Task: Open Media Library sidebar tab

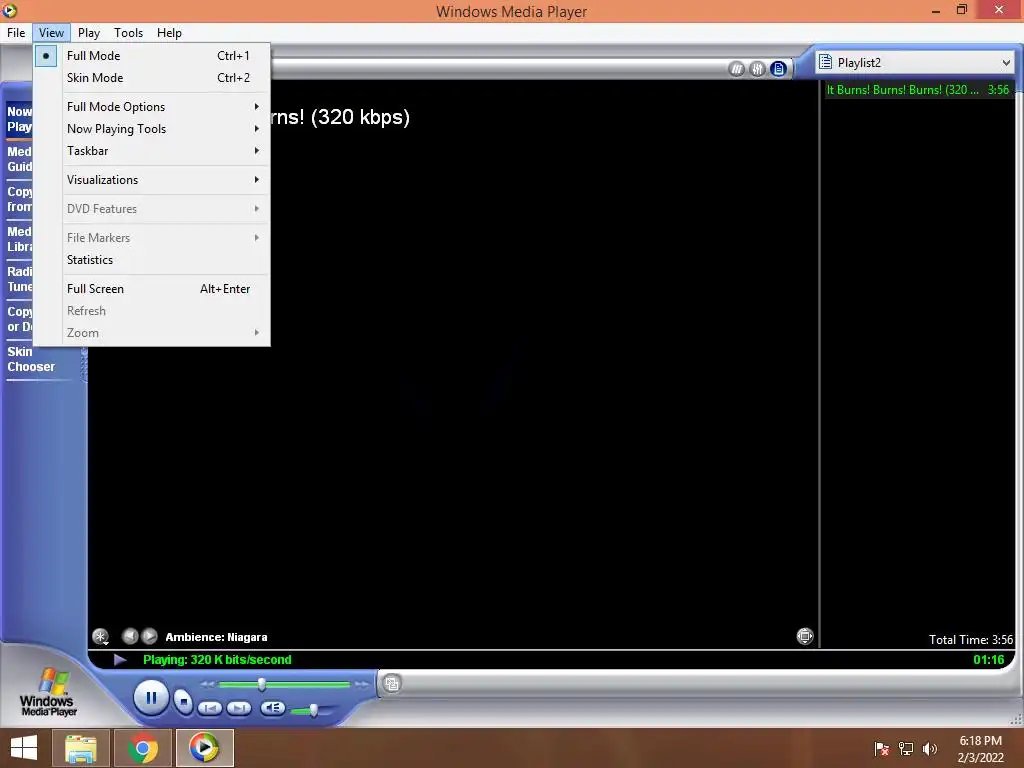Action: pos(19,239)
